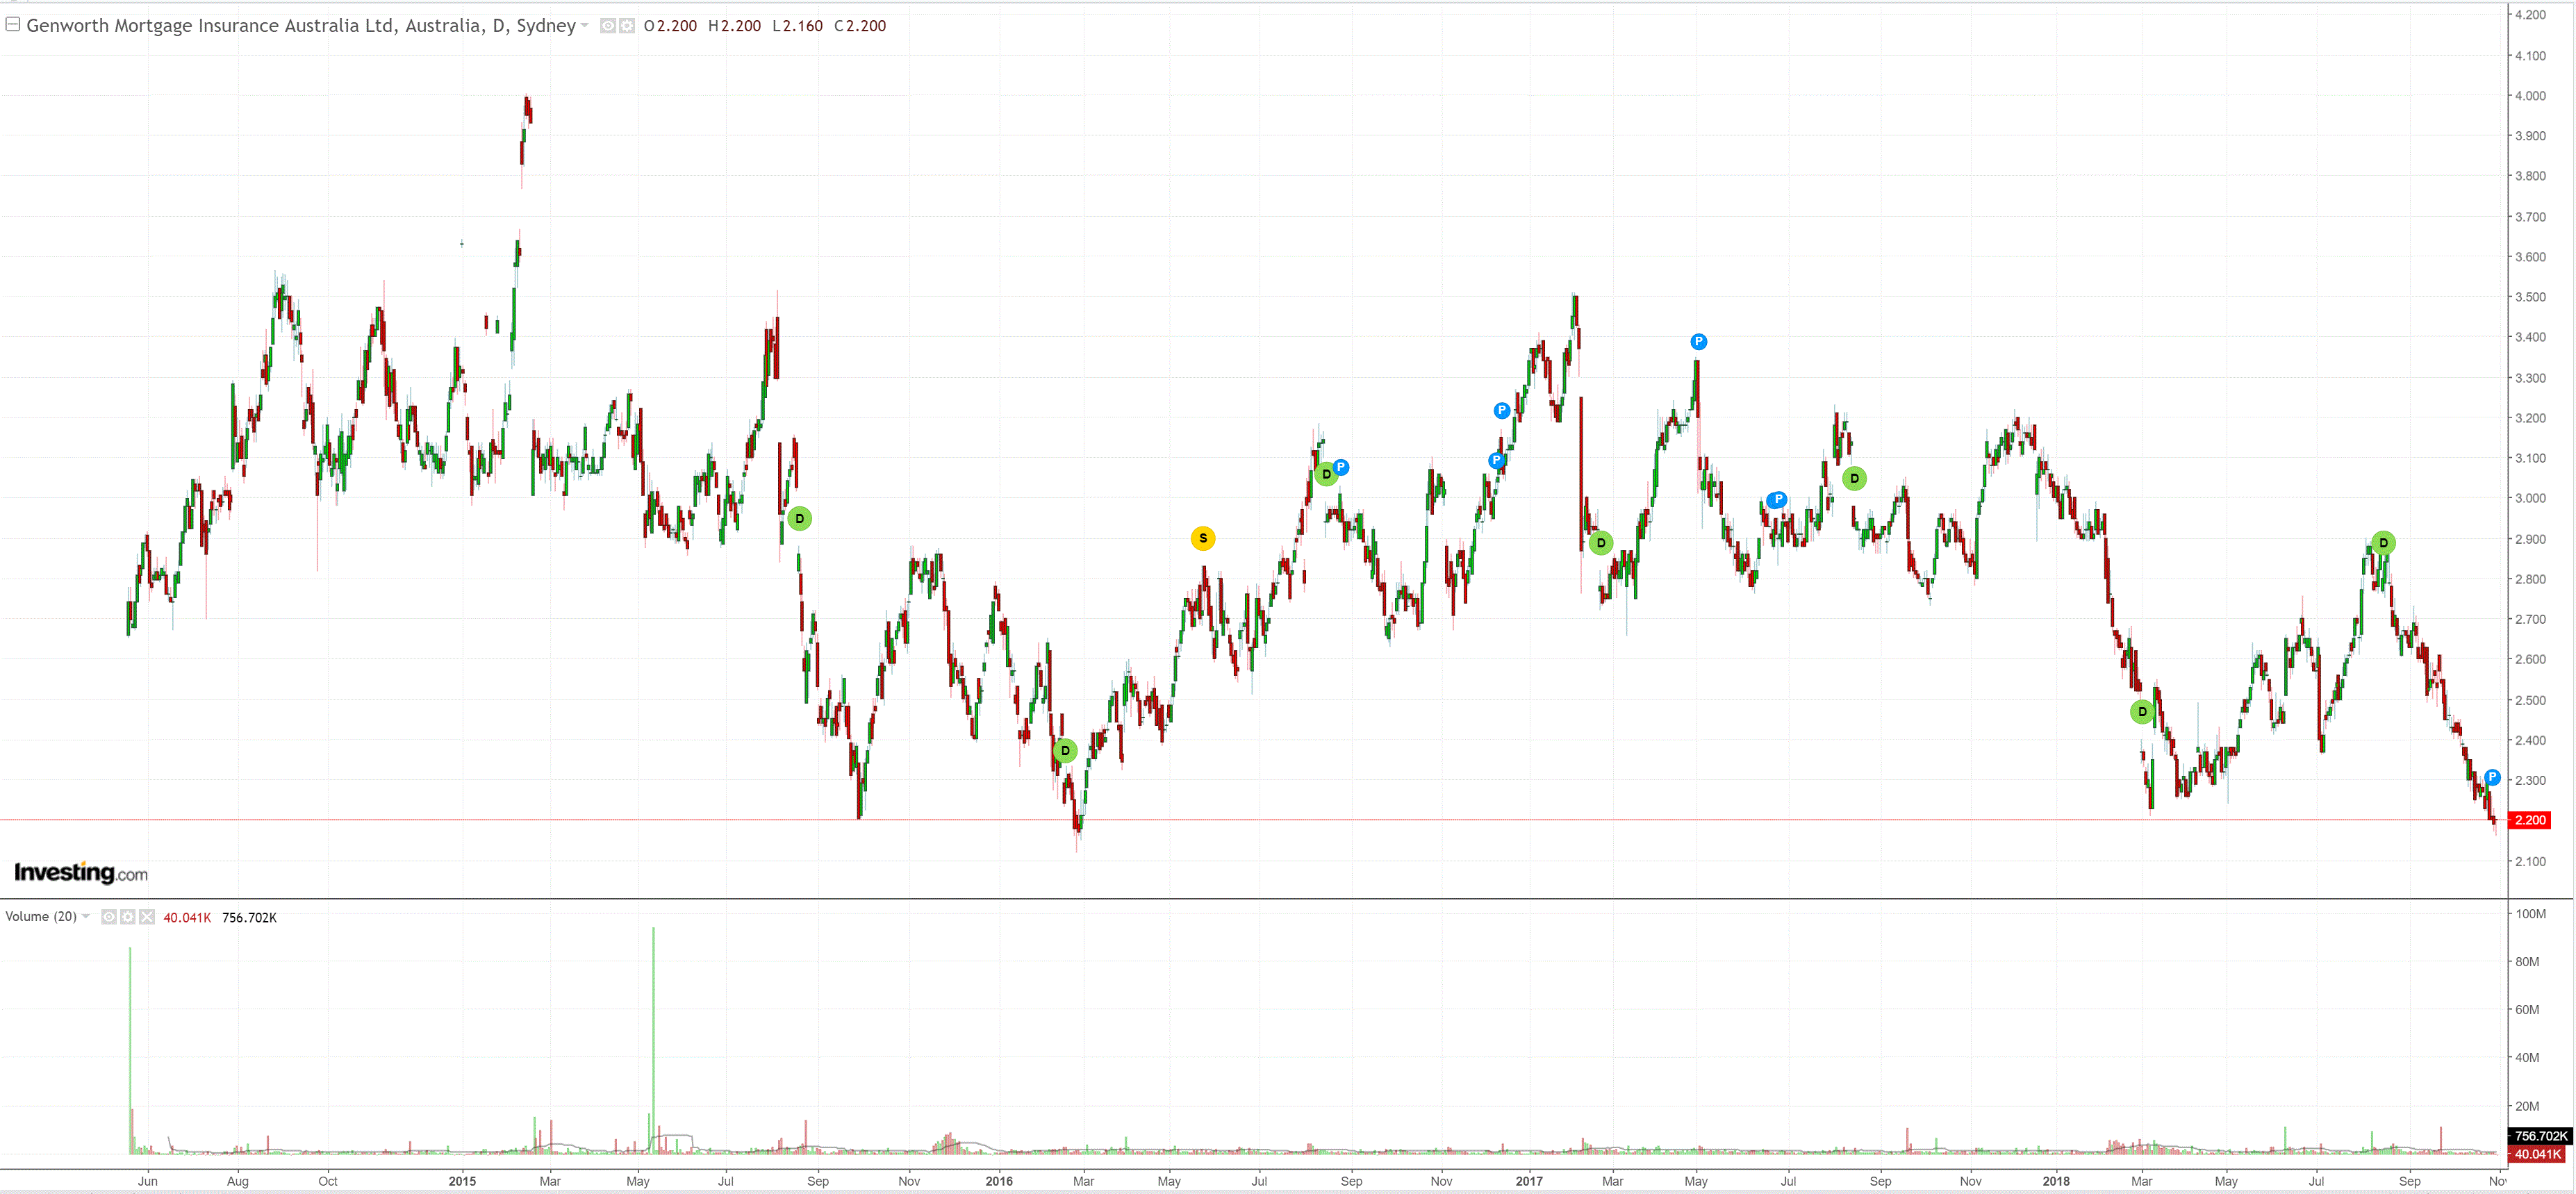2576x1194 pixels.
Task: Open the Investing.com logo link
Action: pyautogui.click(x=80, y=872)
